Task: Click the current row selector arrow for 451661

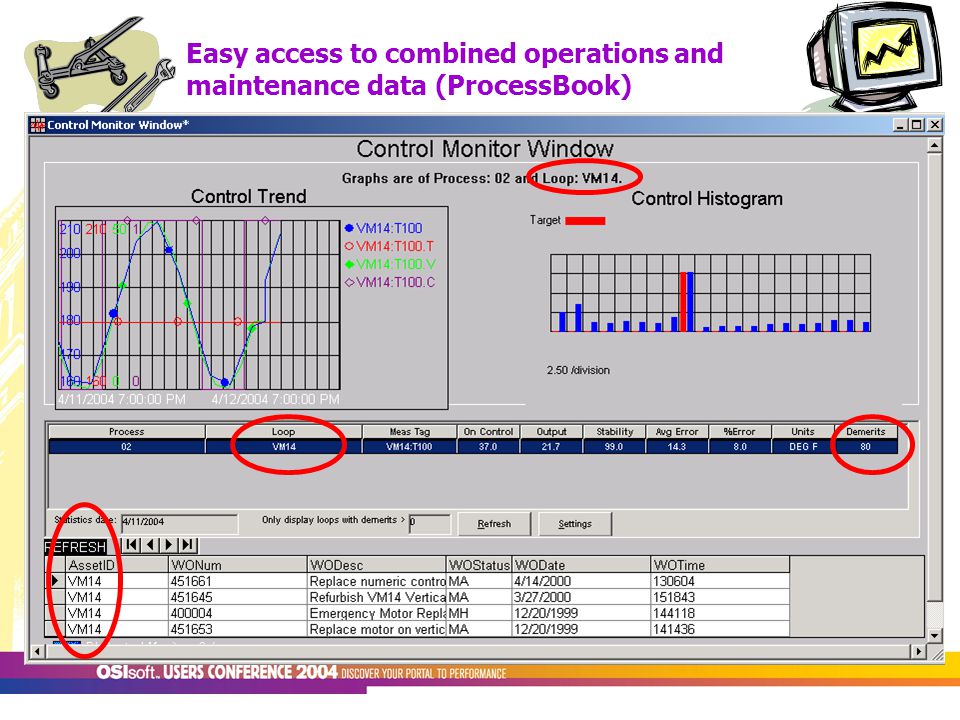Action: [56, 580]
